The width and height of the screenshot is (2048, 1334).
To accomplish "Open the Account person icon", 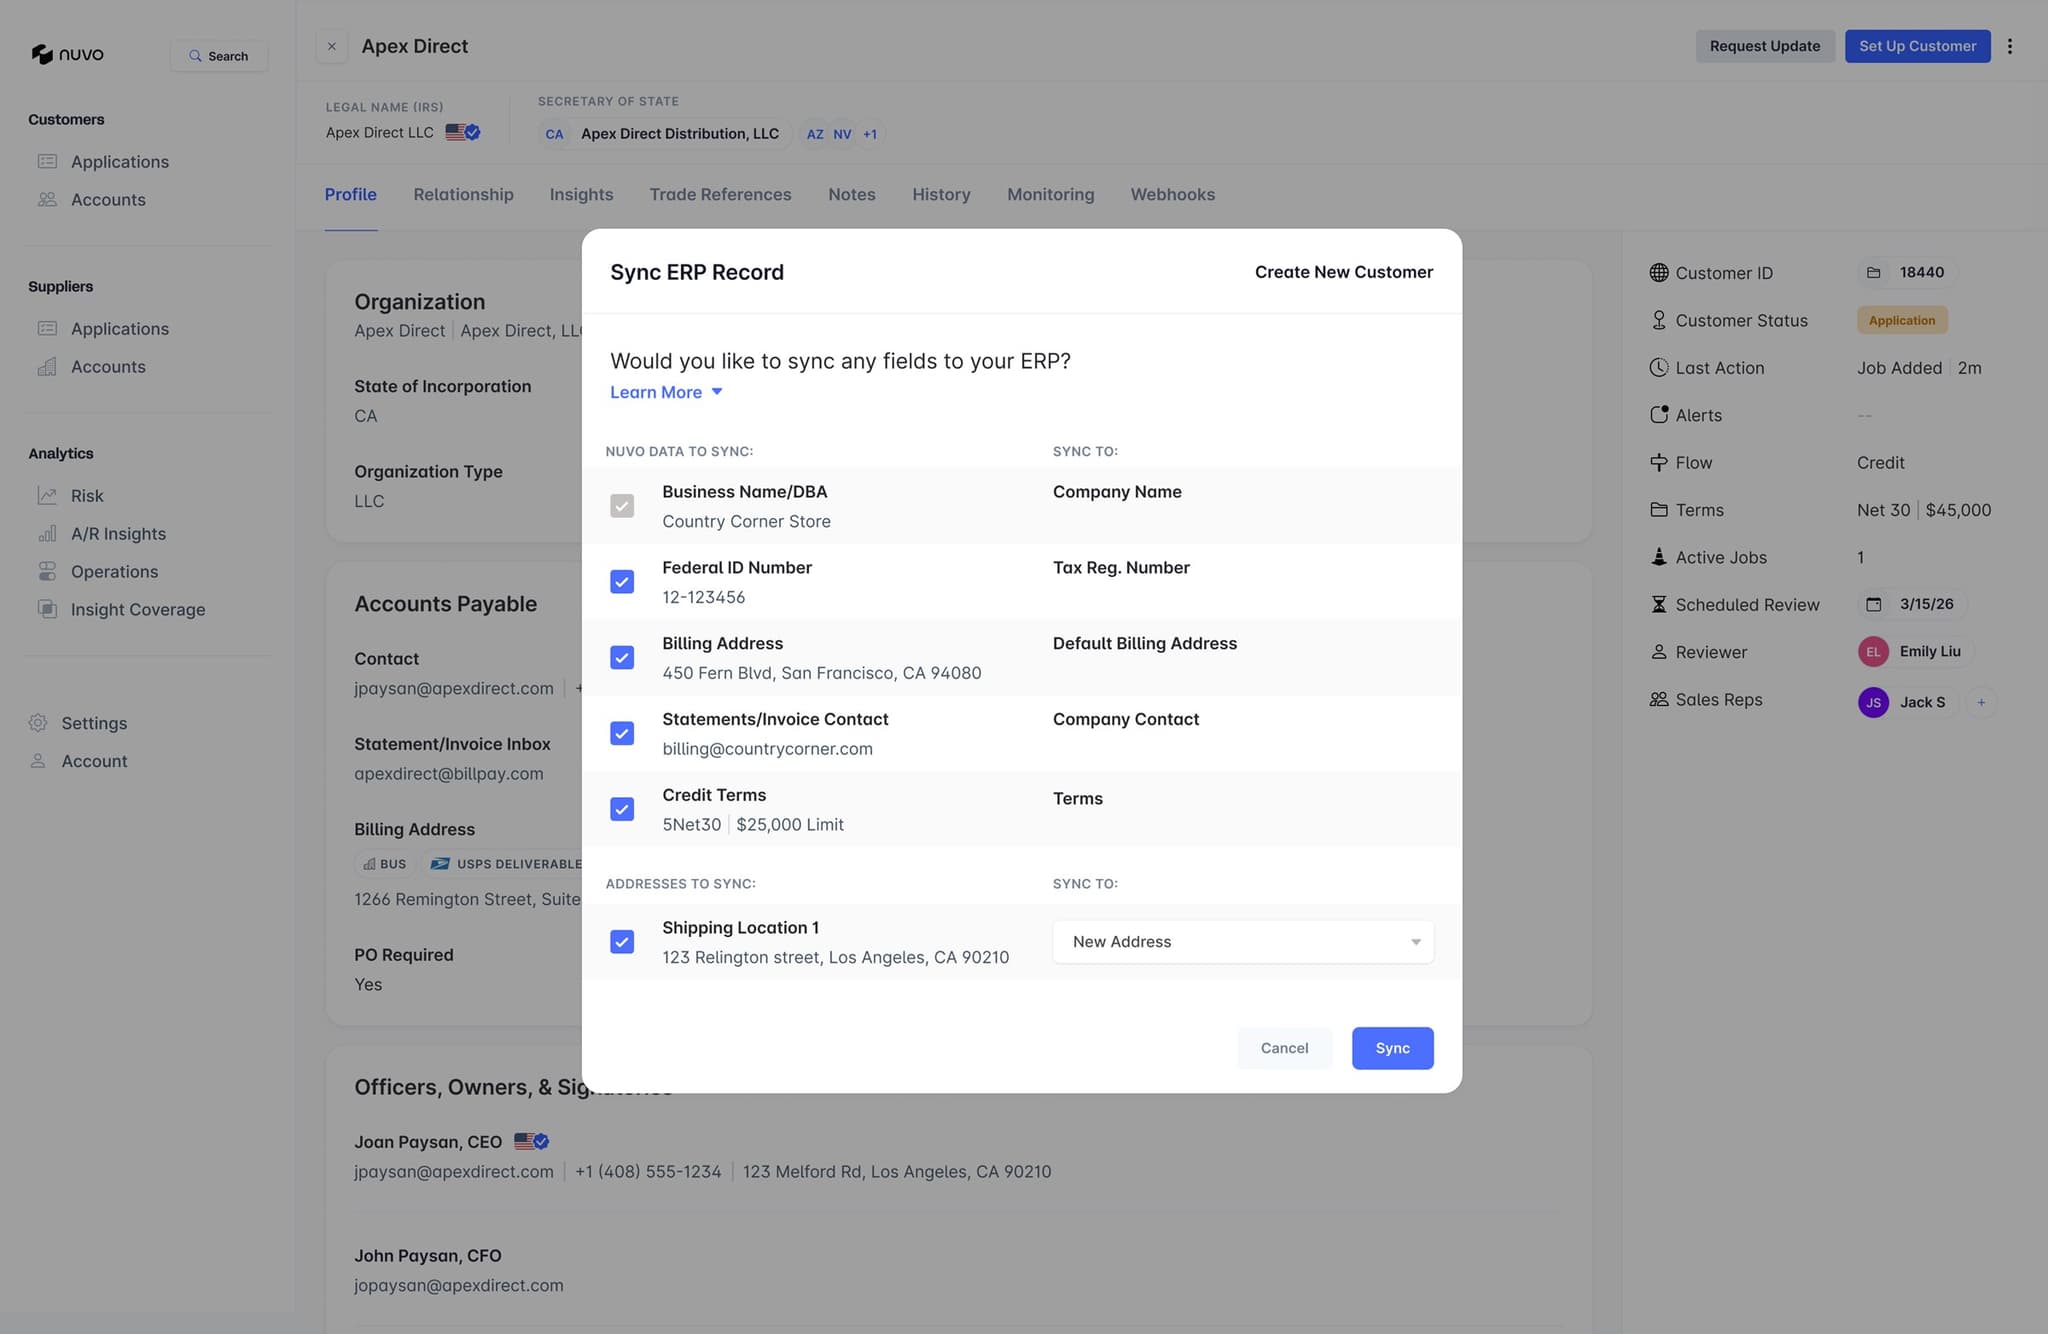I will point(38,760).
